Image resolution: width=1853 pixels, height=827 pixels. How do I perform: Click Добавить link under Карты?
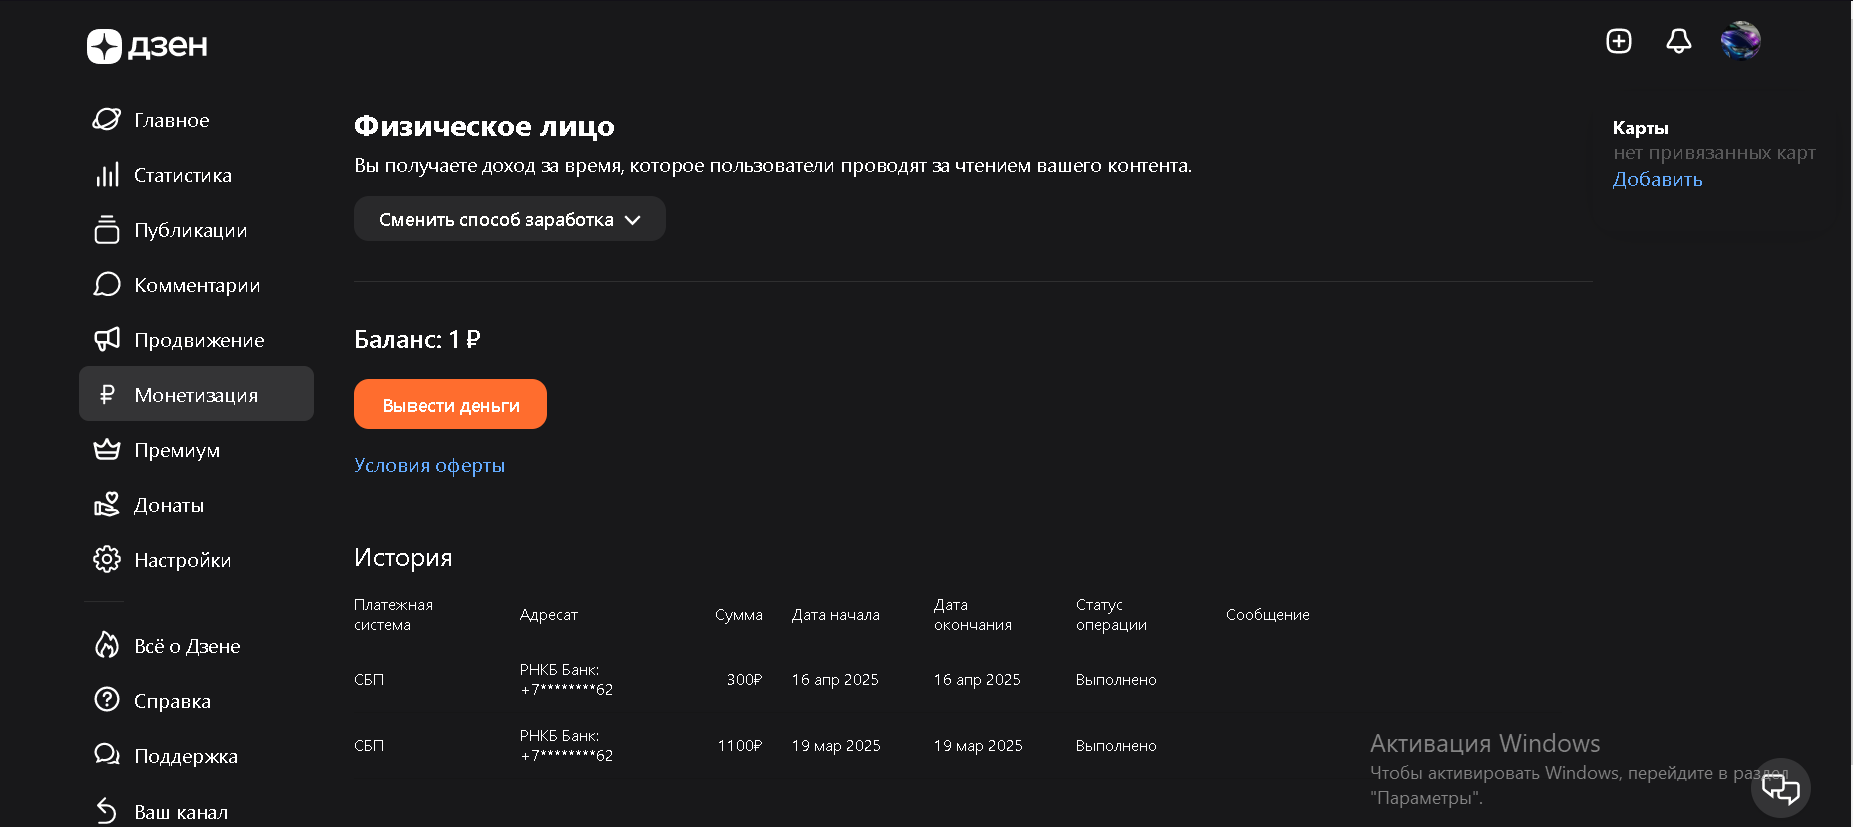[1657, 180]
